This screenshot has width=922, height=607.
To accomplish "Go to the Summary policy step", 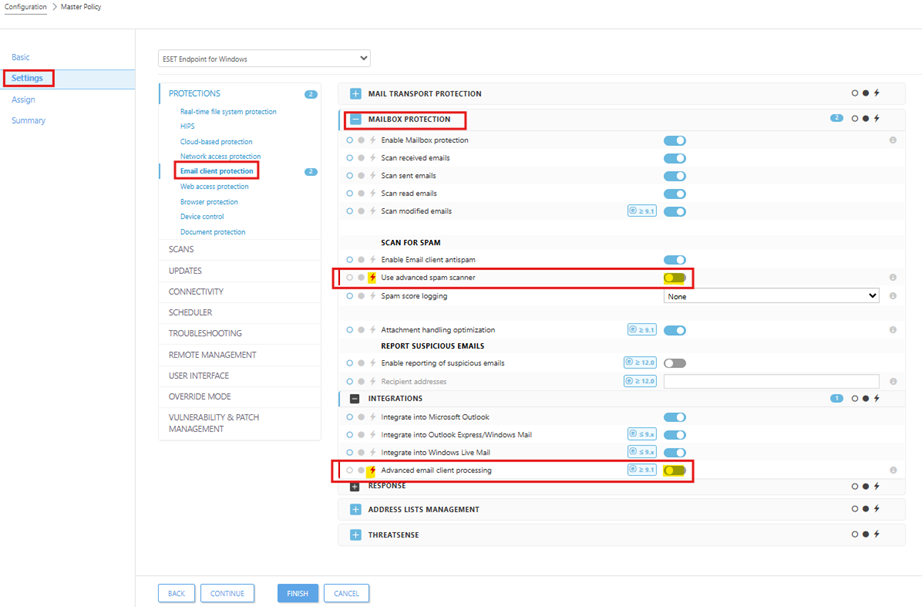I will coord(28,120).
